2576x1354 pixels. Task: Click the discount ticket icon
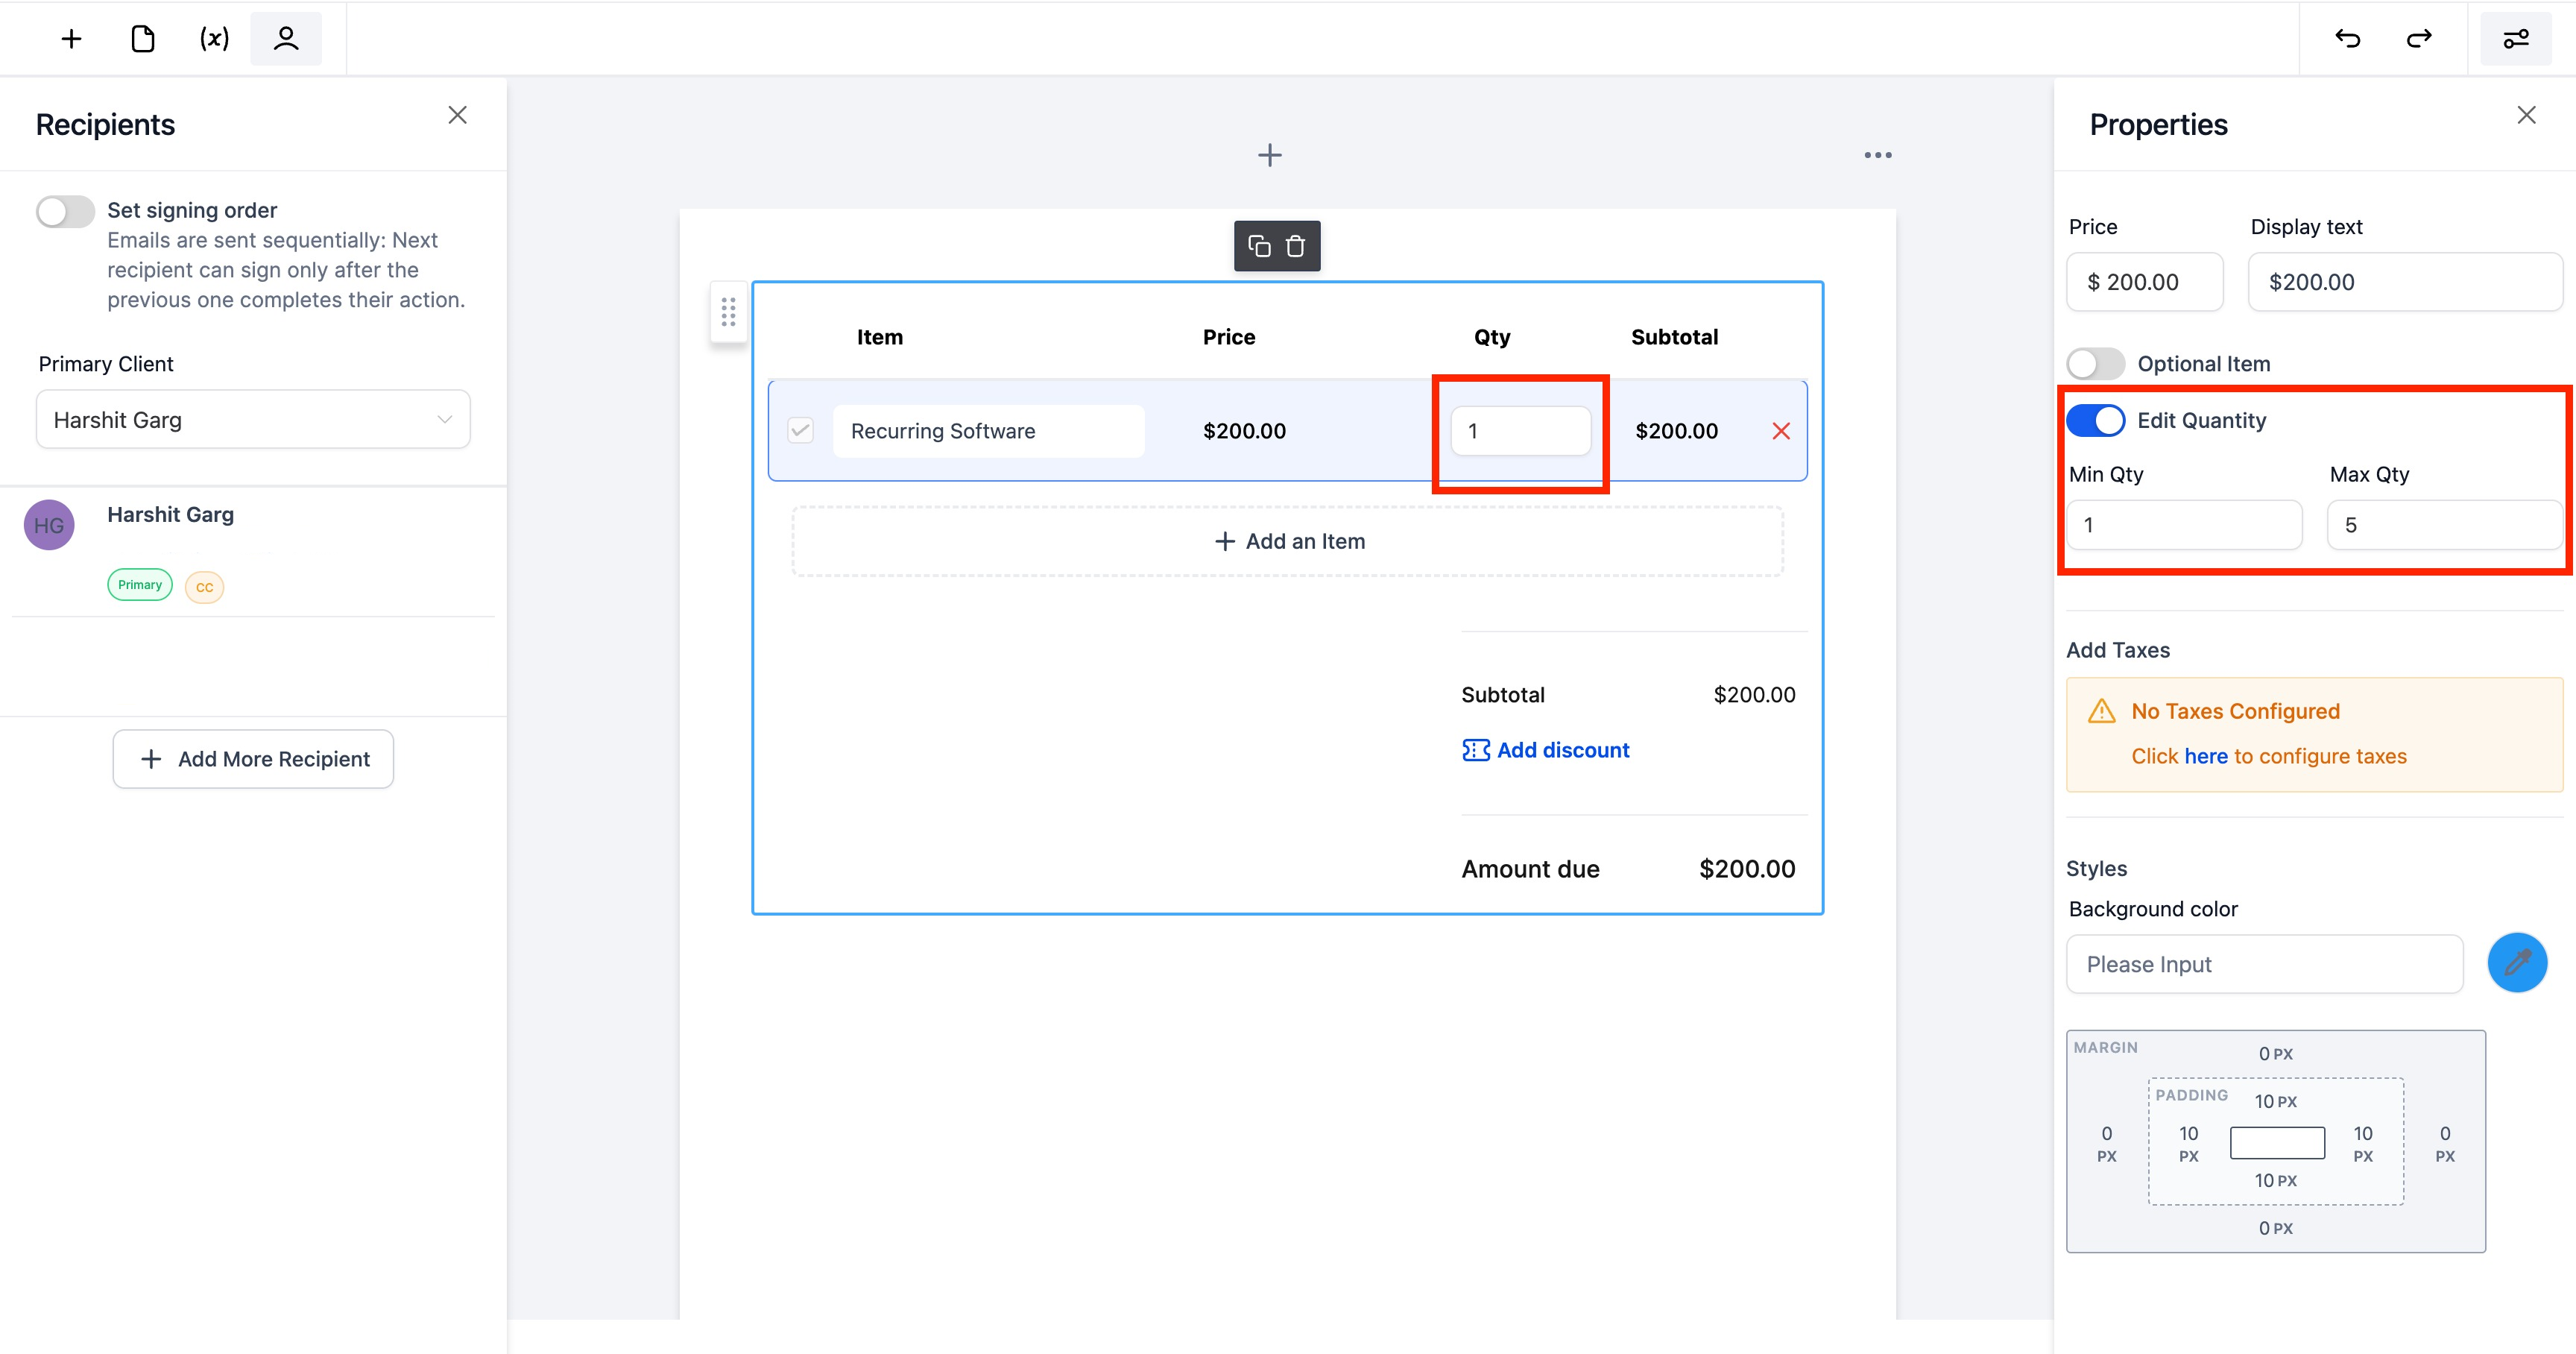tap(1475, 750)
